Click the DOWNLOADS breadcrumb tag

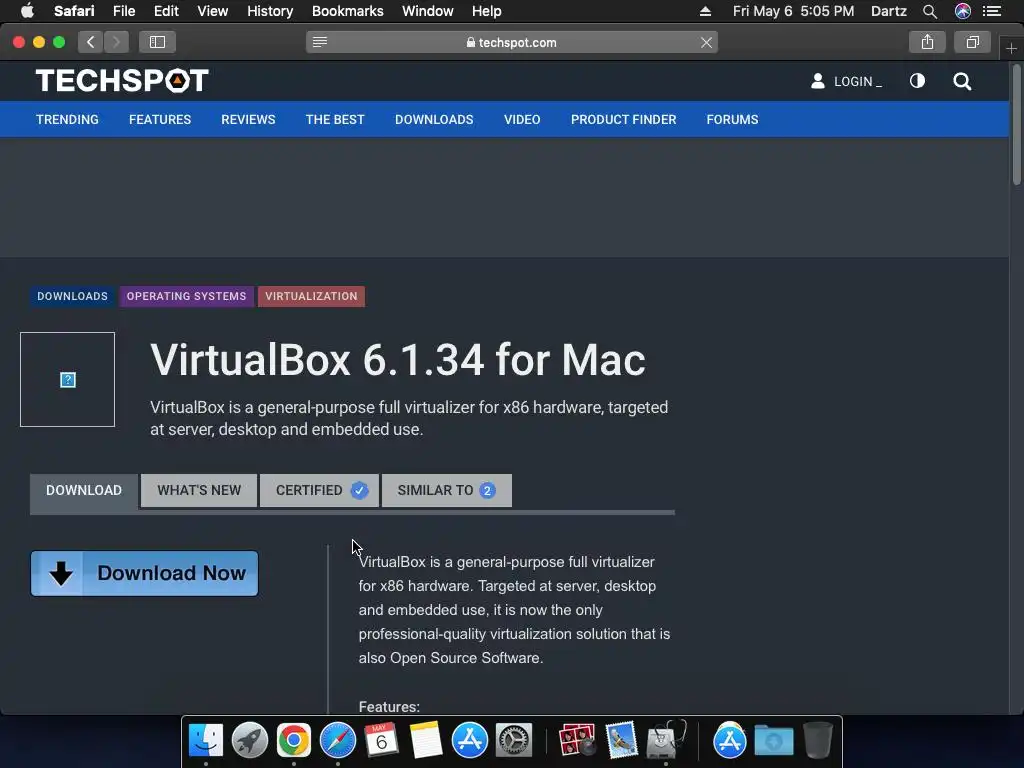[72, 296]
